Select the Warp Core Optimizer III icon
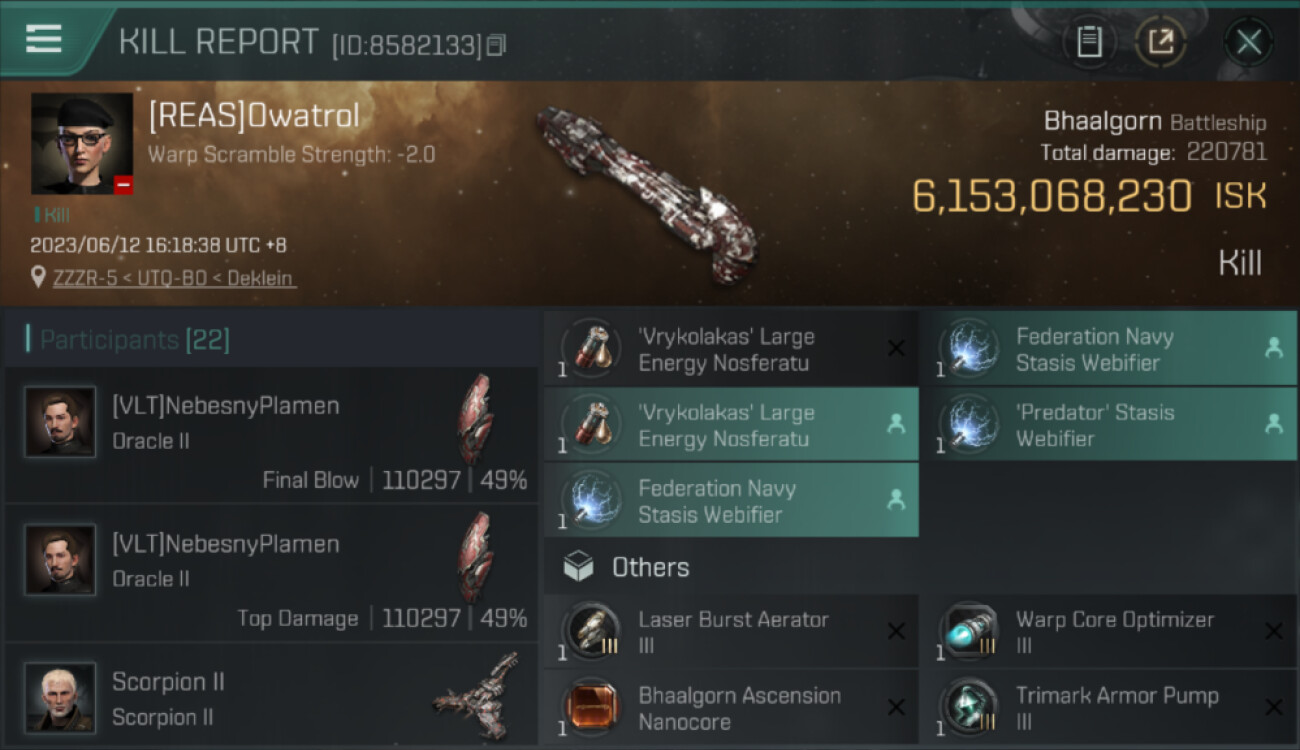This screenshot has height=750, width=1300. [970, 632]
